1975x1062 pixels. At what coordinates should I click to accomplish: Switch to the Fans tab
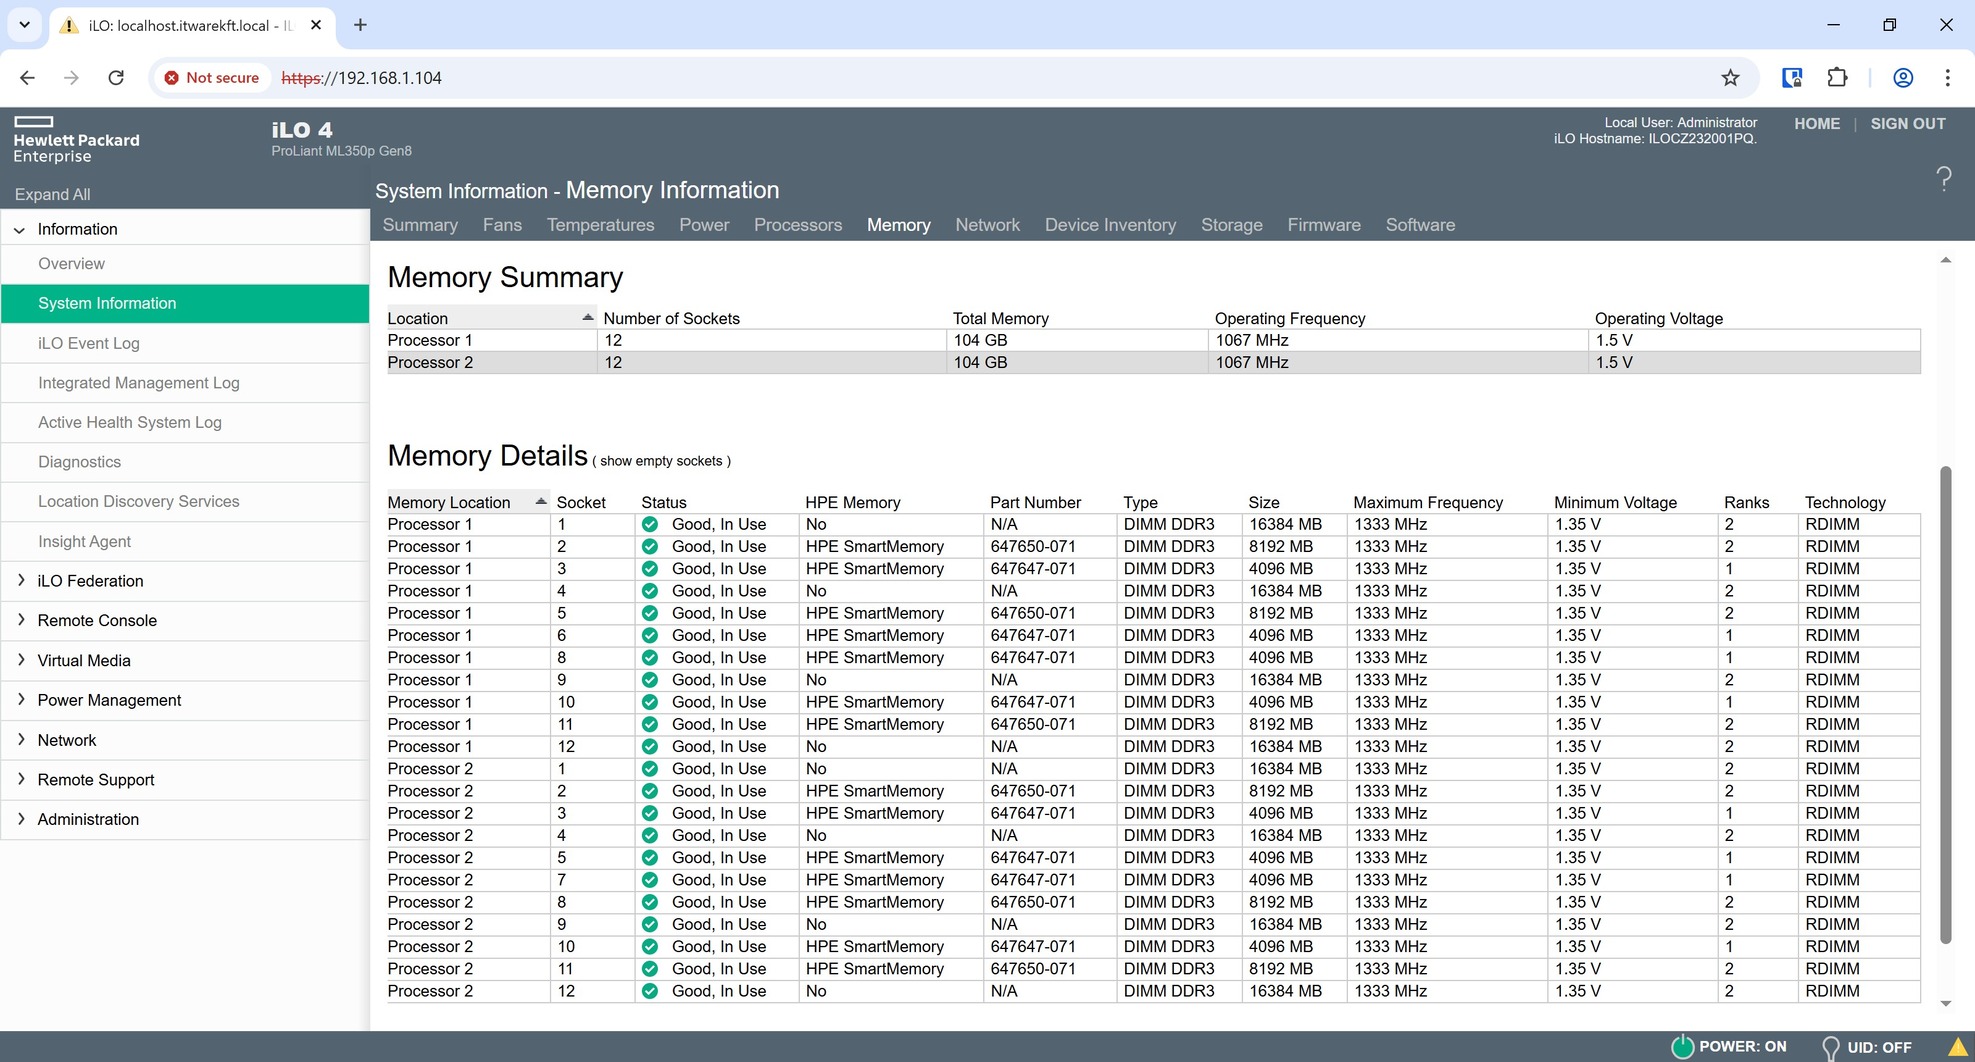(502, 225)
